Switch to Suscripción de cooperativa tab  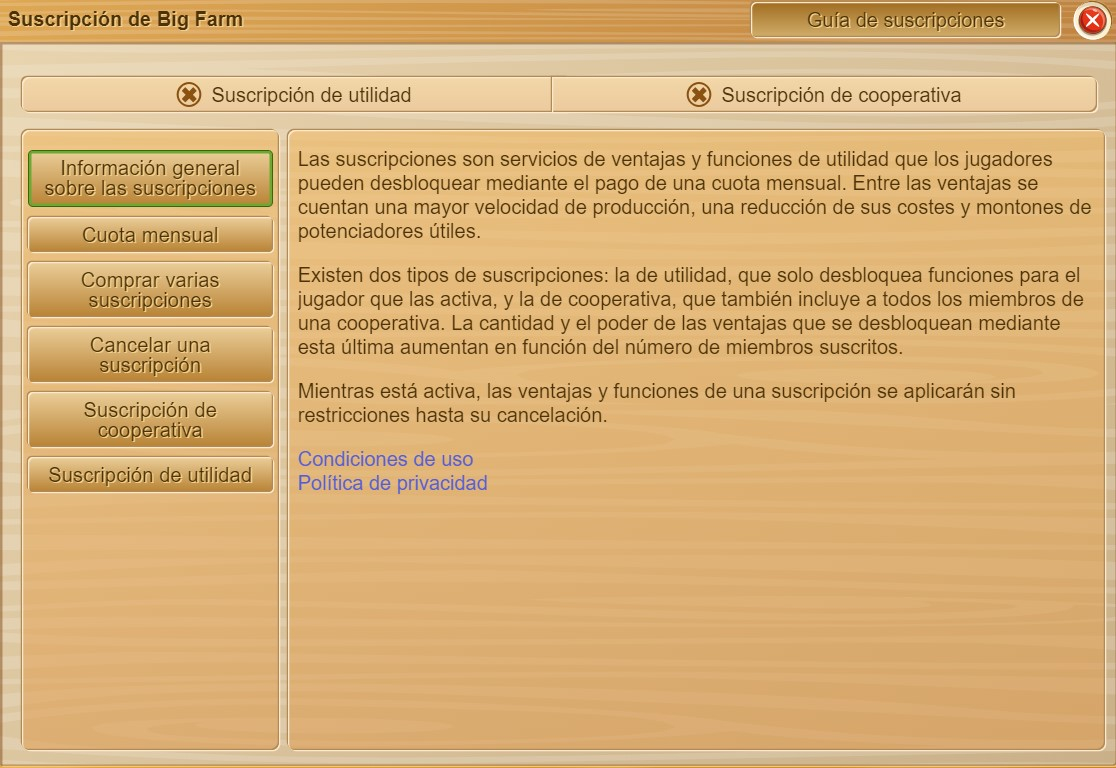pos(824,95)
